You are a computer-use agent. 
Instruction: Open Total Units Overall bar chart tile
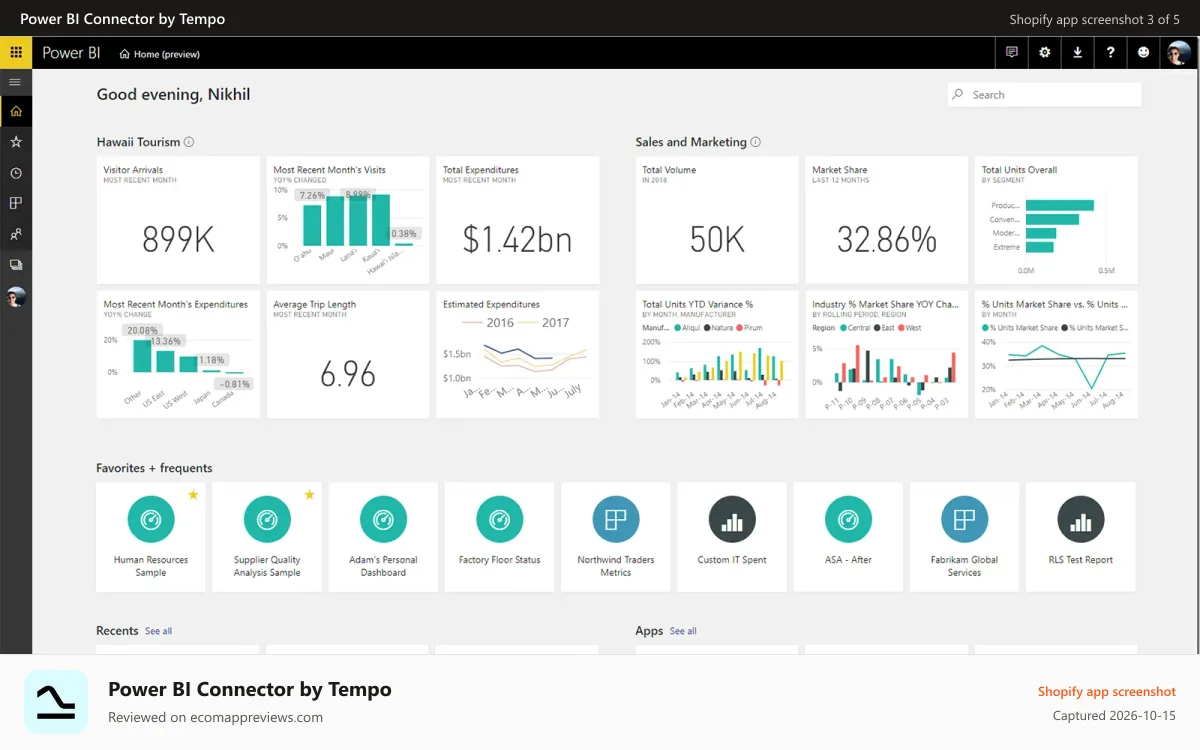(x=1056, y=220)
